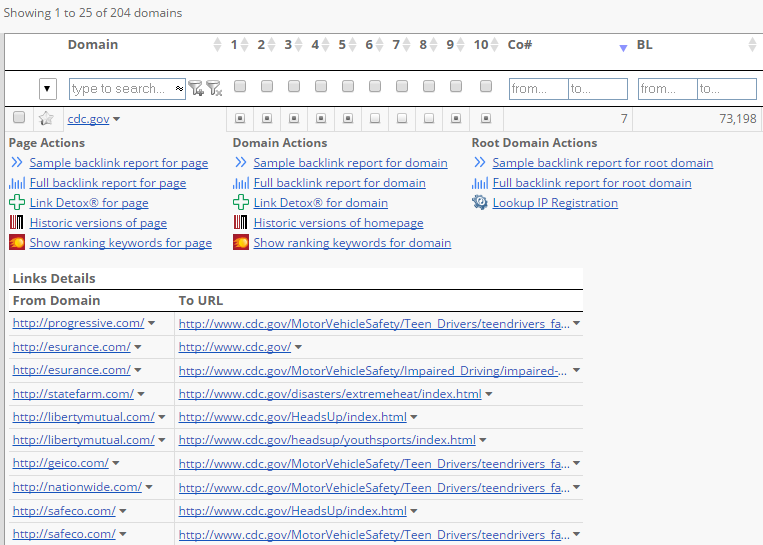Star the cdc.gov row as favorite

46,118
